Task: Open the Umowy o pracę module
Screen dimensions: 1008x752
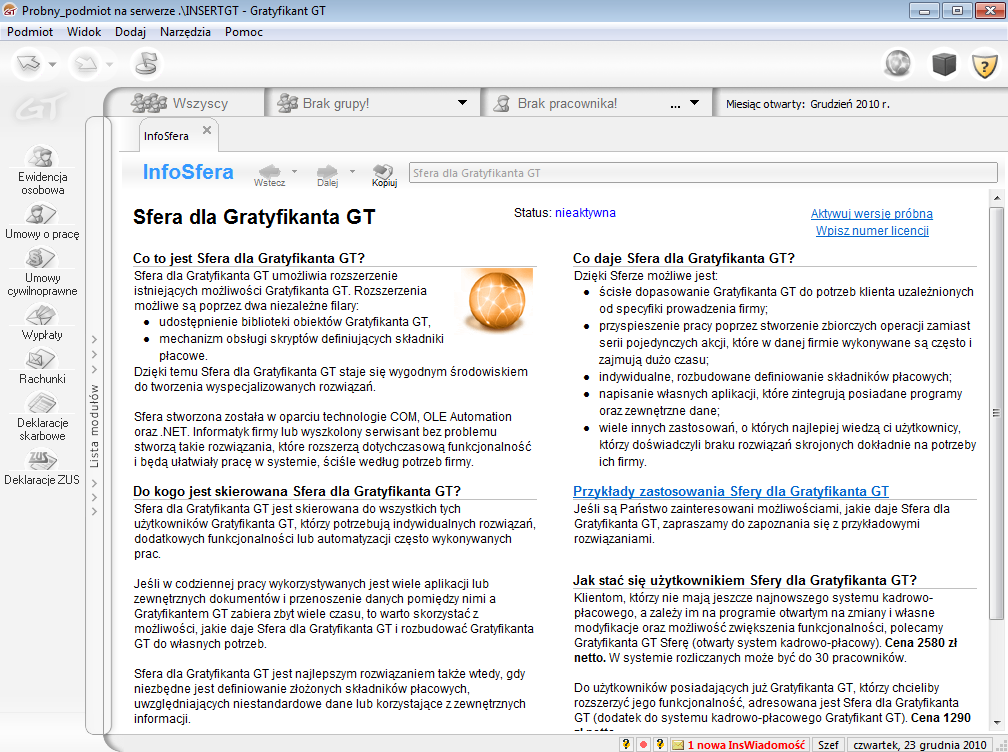Action: (41, 221)
